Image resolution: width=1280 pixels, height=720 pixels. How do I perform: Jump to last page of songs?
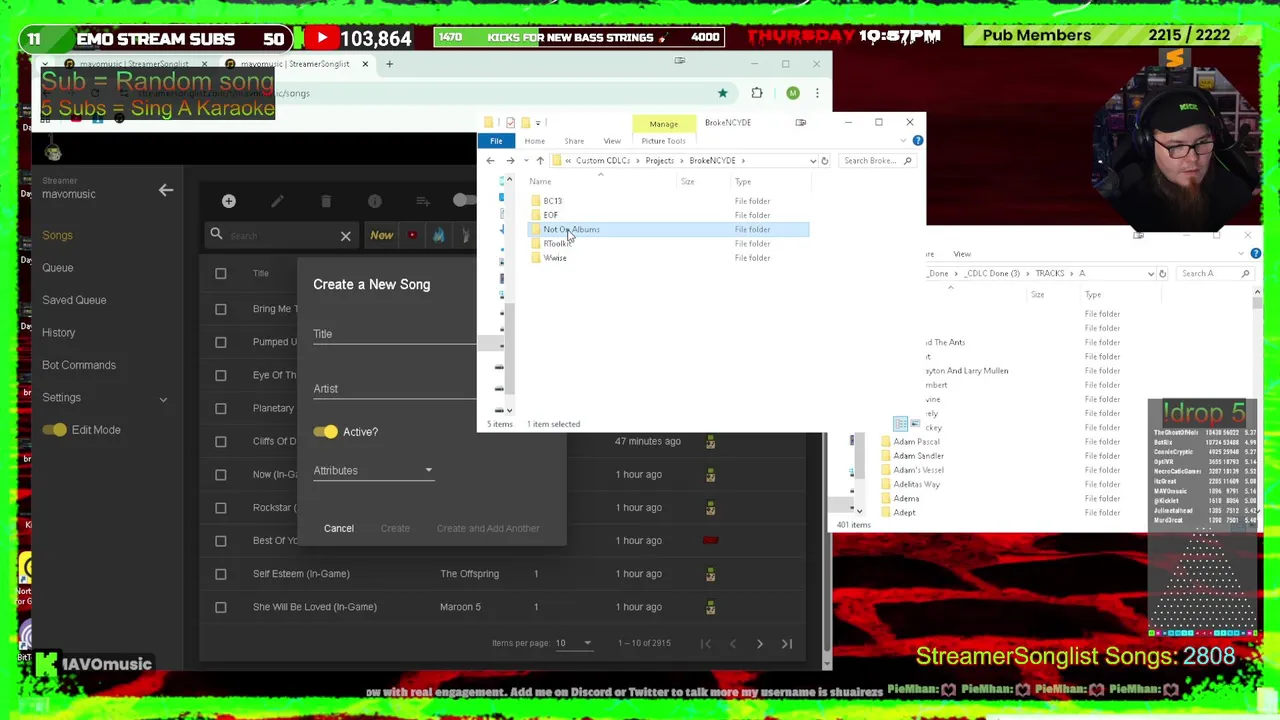point(787,644)
